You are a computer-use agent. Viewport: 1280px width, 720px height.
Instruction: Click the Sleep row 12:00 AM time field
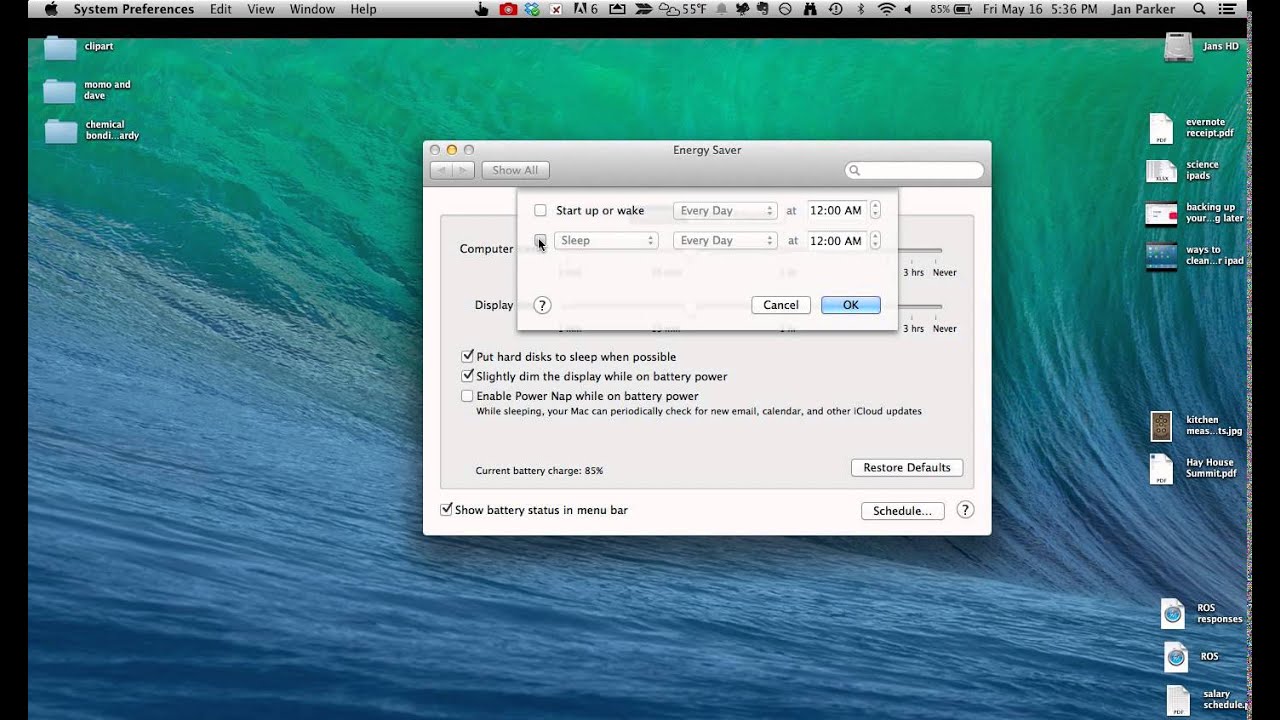tap(836, 241)
